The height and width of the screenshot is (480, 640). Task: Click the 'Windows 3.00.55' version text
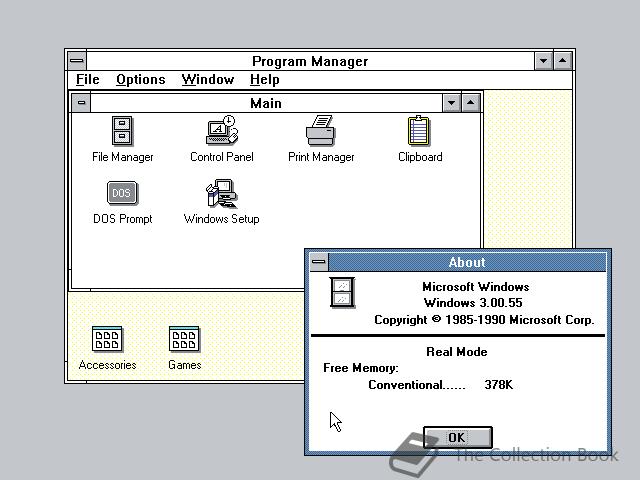(473, 303)
